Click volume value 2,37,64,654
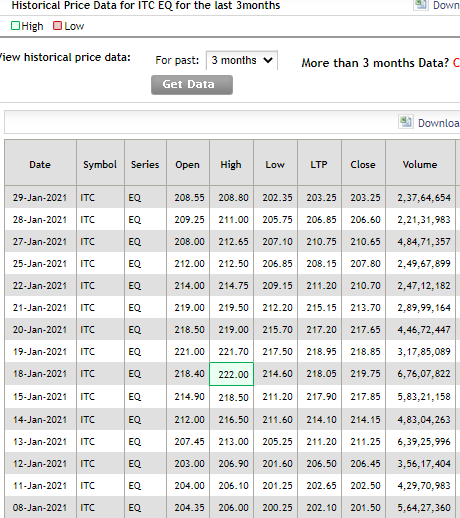460x518 pixels. [424, 198]
